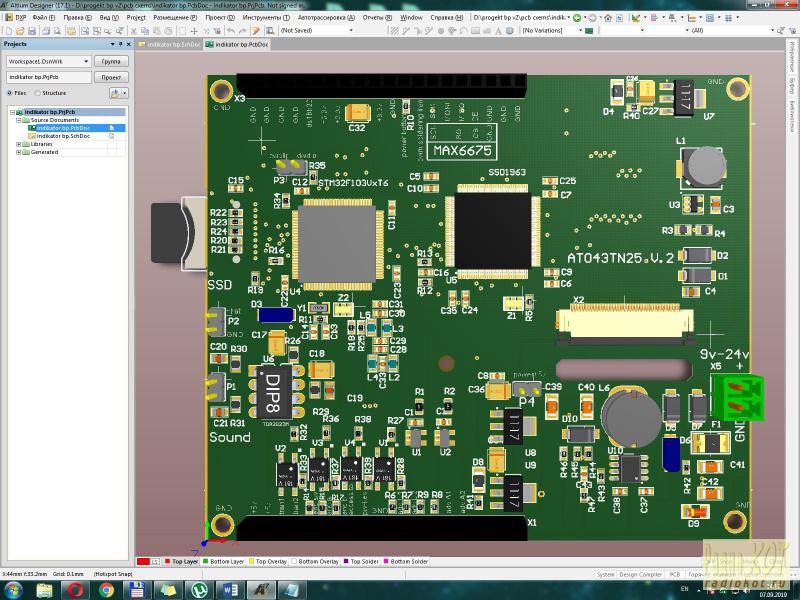Open the Размещение menu
This screenshot has height=600, width=800.
click(x=175, y=17)
